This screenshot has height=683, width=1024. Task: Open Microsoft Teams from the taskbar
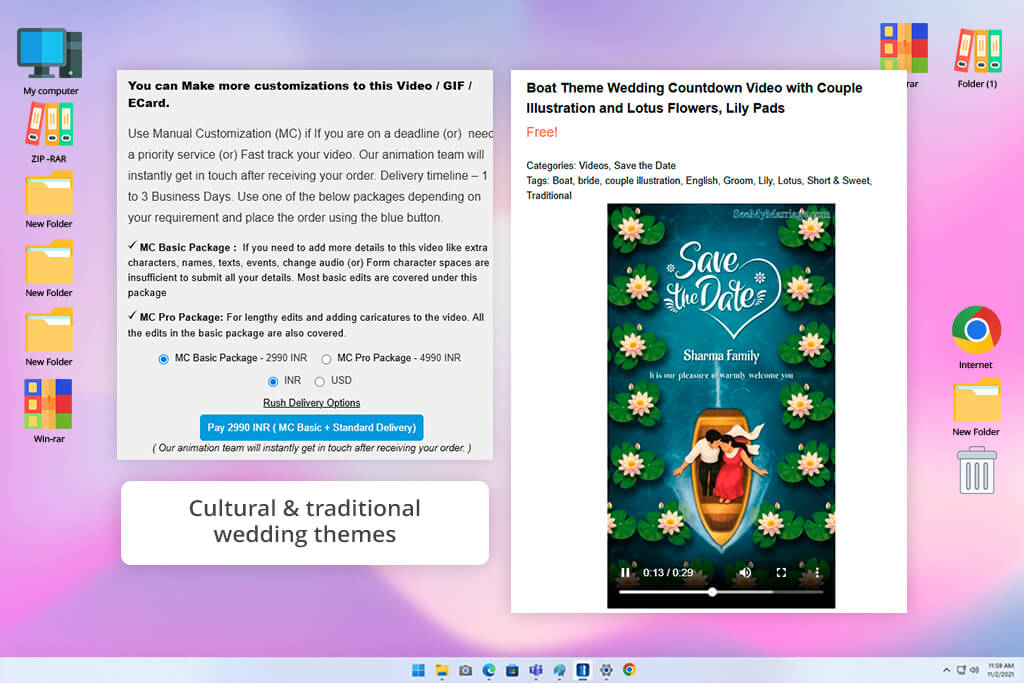(536, 670)
